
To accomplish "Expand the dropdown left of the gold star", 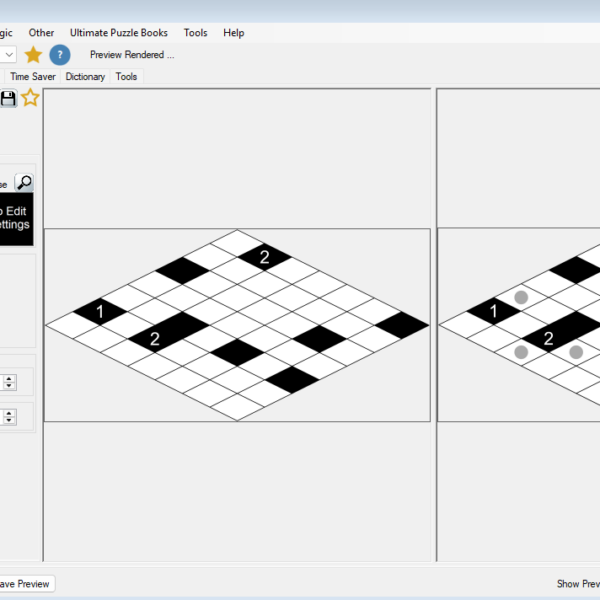I will [8, 55].
